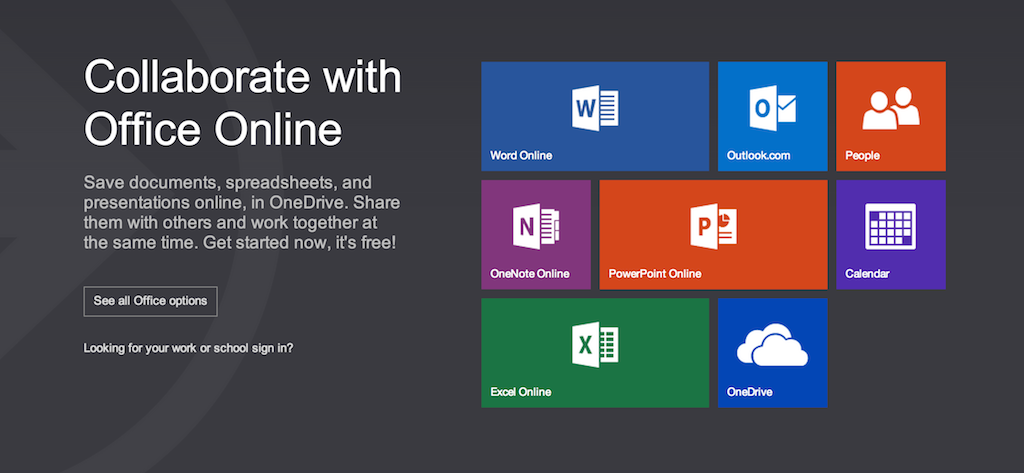Screen dimensions: 1024x473
Task: Open OneDrive using the cloud icon
Action: point(773,344)
